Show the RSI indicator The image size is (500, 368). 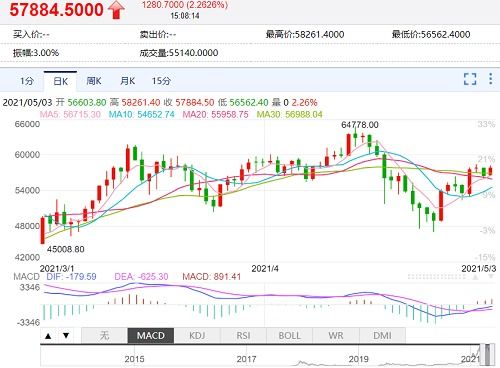coord(243,335)
